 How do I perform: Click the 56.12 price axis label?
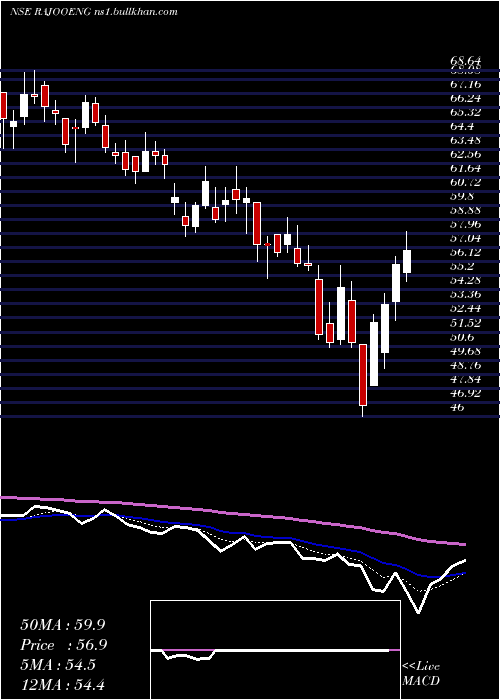(x=465, y=253)
